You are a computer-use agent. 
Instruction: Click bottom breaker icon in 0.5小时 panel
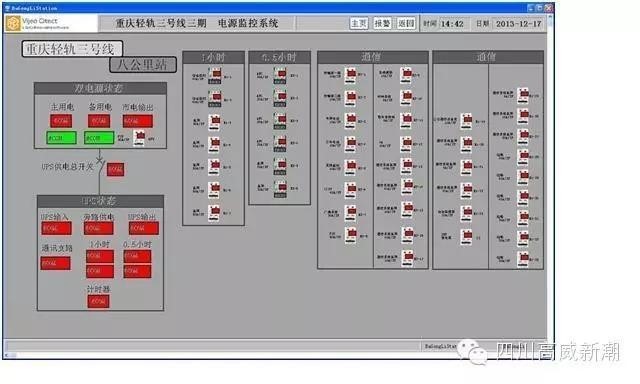(x=280, y=189)
